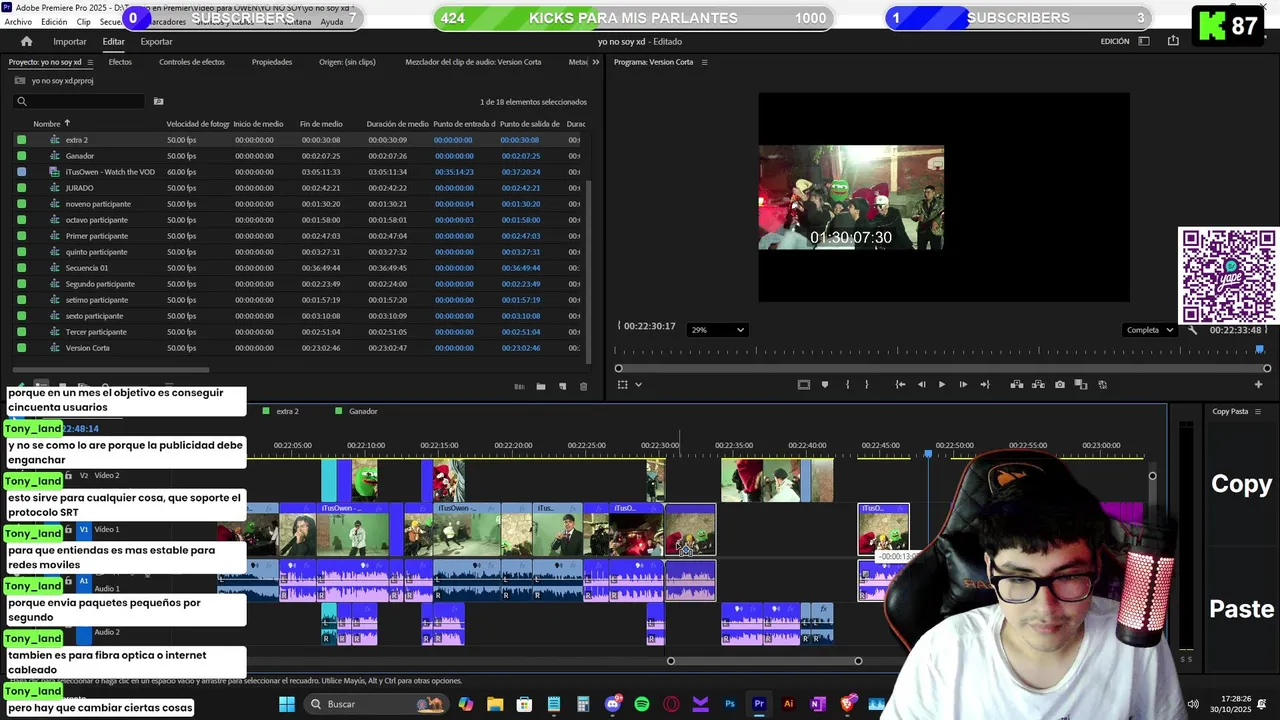Open the 29% zoom level dropdown

tap(718, 330)
